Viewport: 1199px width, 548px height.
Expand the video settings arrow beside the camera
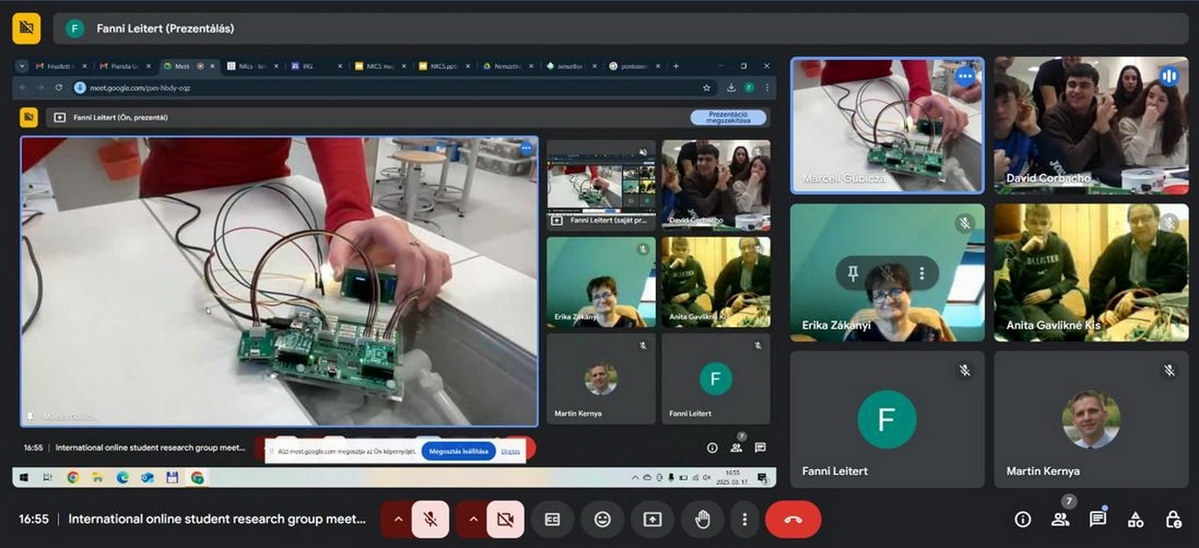pos(473,519)
